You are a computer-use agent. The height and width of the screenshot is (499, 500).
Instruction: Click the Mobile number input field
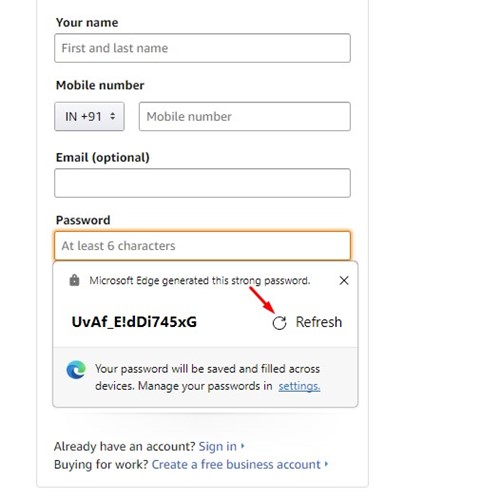(x=245, y=116)
